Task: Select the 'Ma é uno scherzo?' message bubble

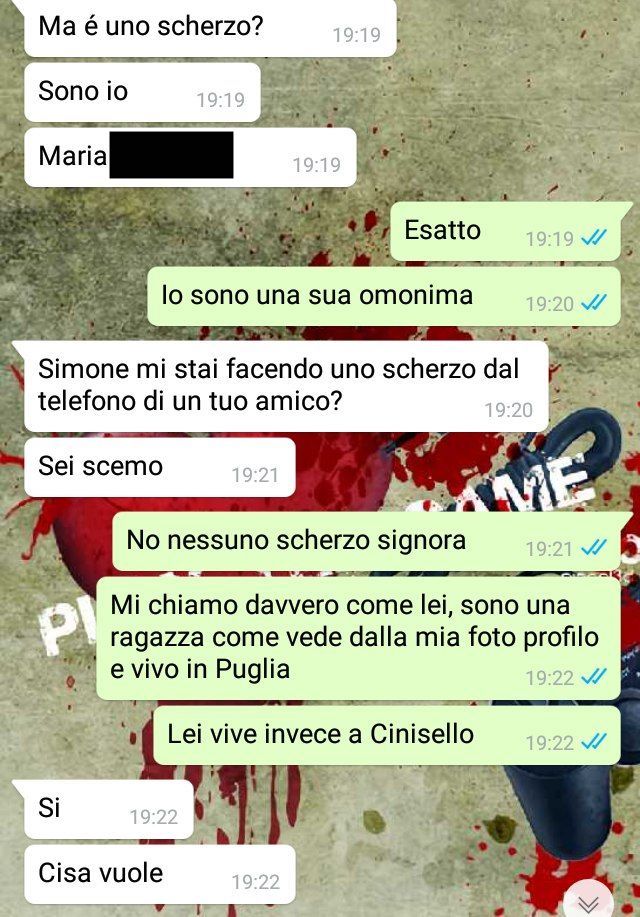Action: tap(211, 27)
